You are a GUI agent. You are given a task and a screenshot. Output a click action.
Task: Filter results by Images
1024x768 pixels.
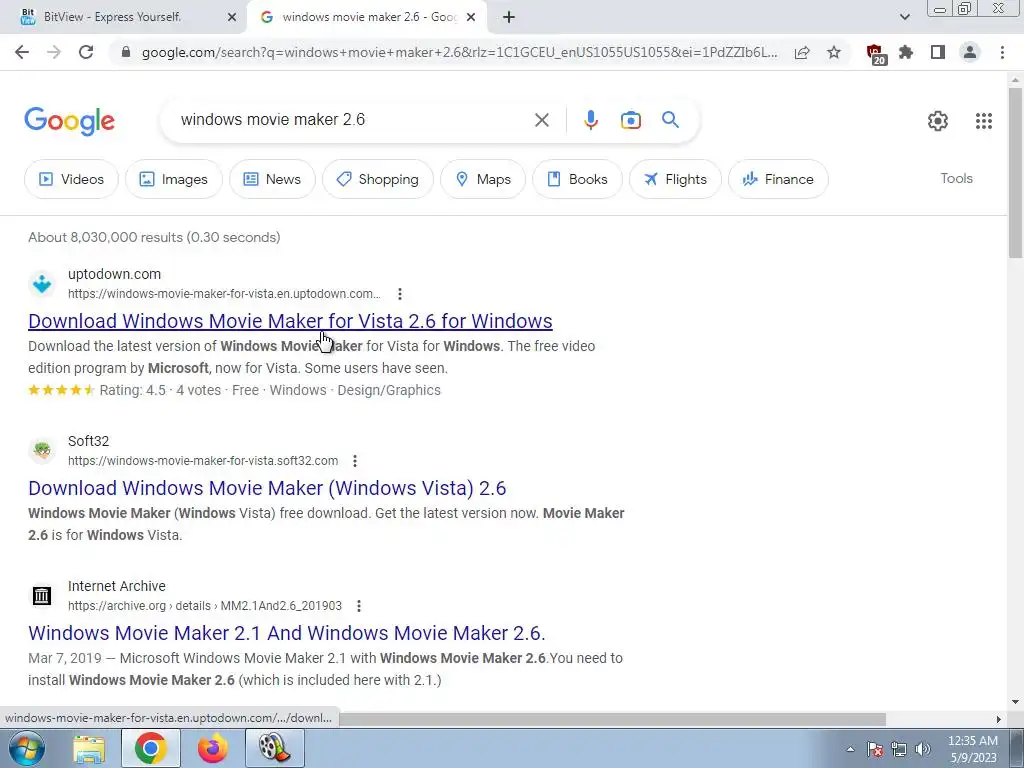click(174, 179)
